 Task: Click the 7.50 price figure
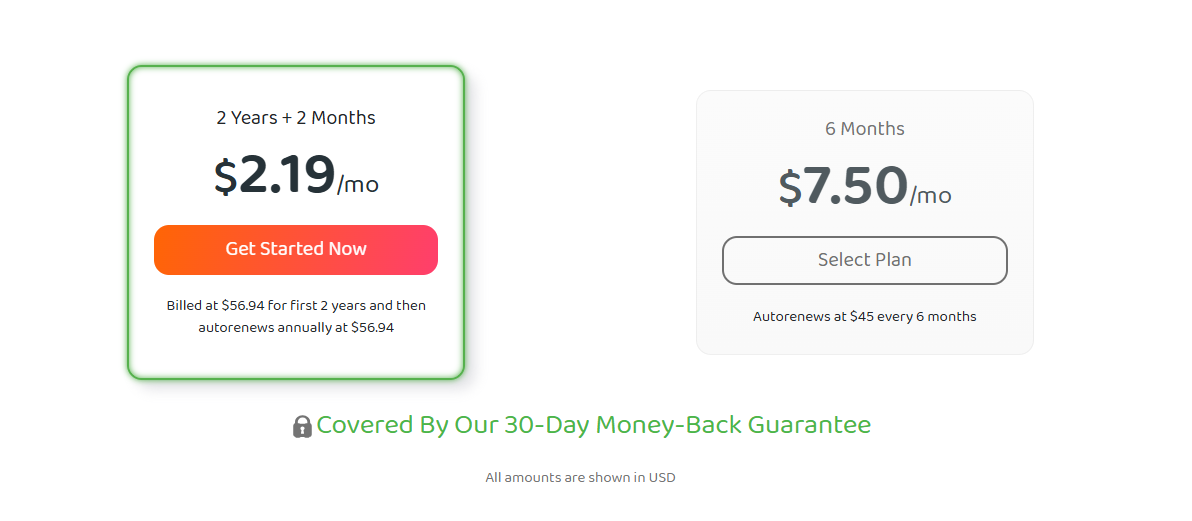point(856,187)
